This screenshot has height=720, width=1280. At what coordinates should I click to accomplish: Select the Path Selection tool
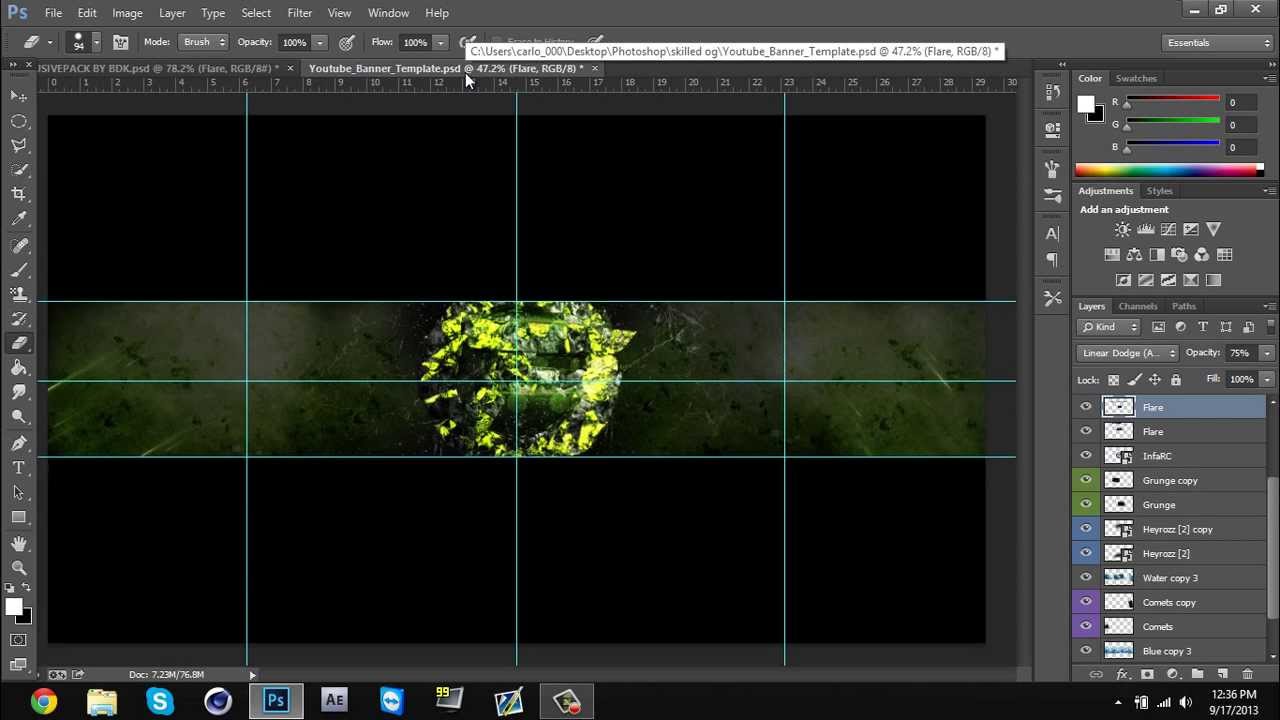[19, 492]
